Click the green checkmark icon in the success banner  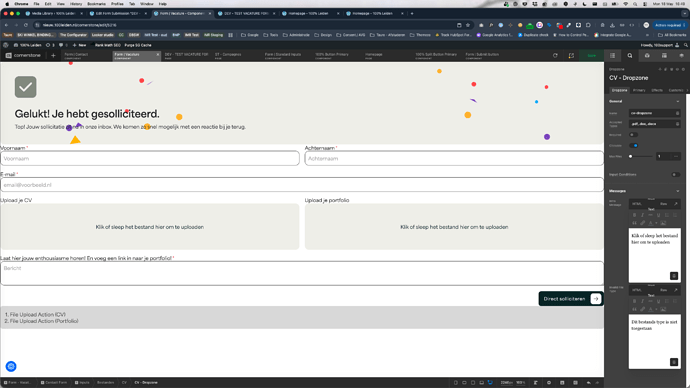tap(26, 87)
